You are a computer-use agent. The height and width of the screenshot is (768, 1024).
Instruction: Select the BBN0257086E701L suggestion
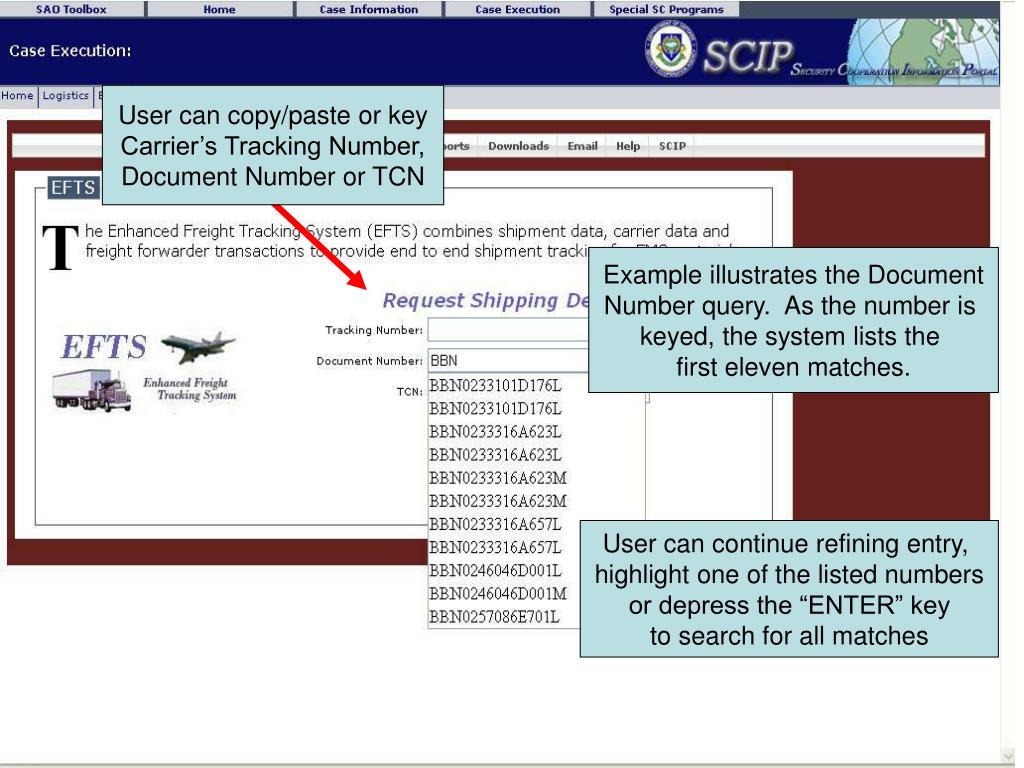click(x=494, y=617)
